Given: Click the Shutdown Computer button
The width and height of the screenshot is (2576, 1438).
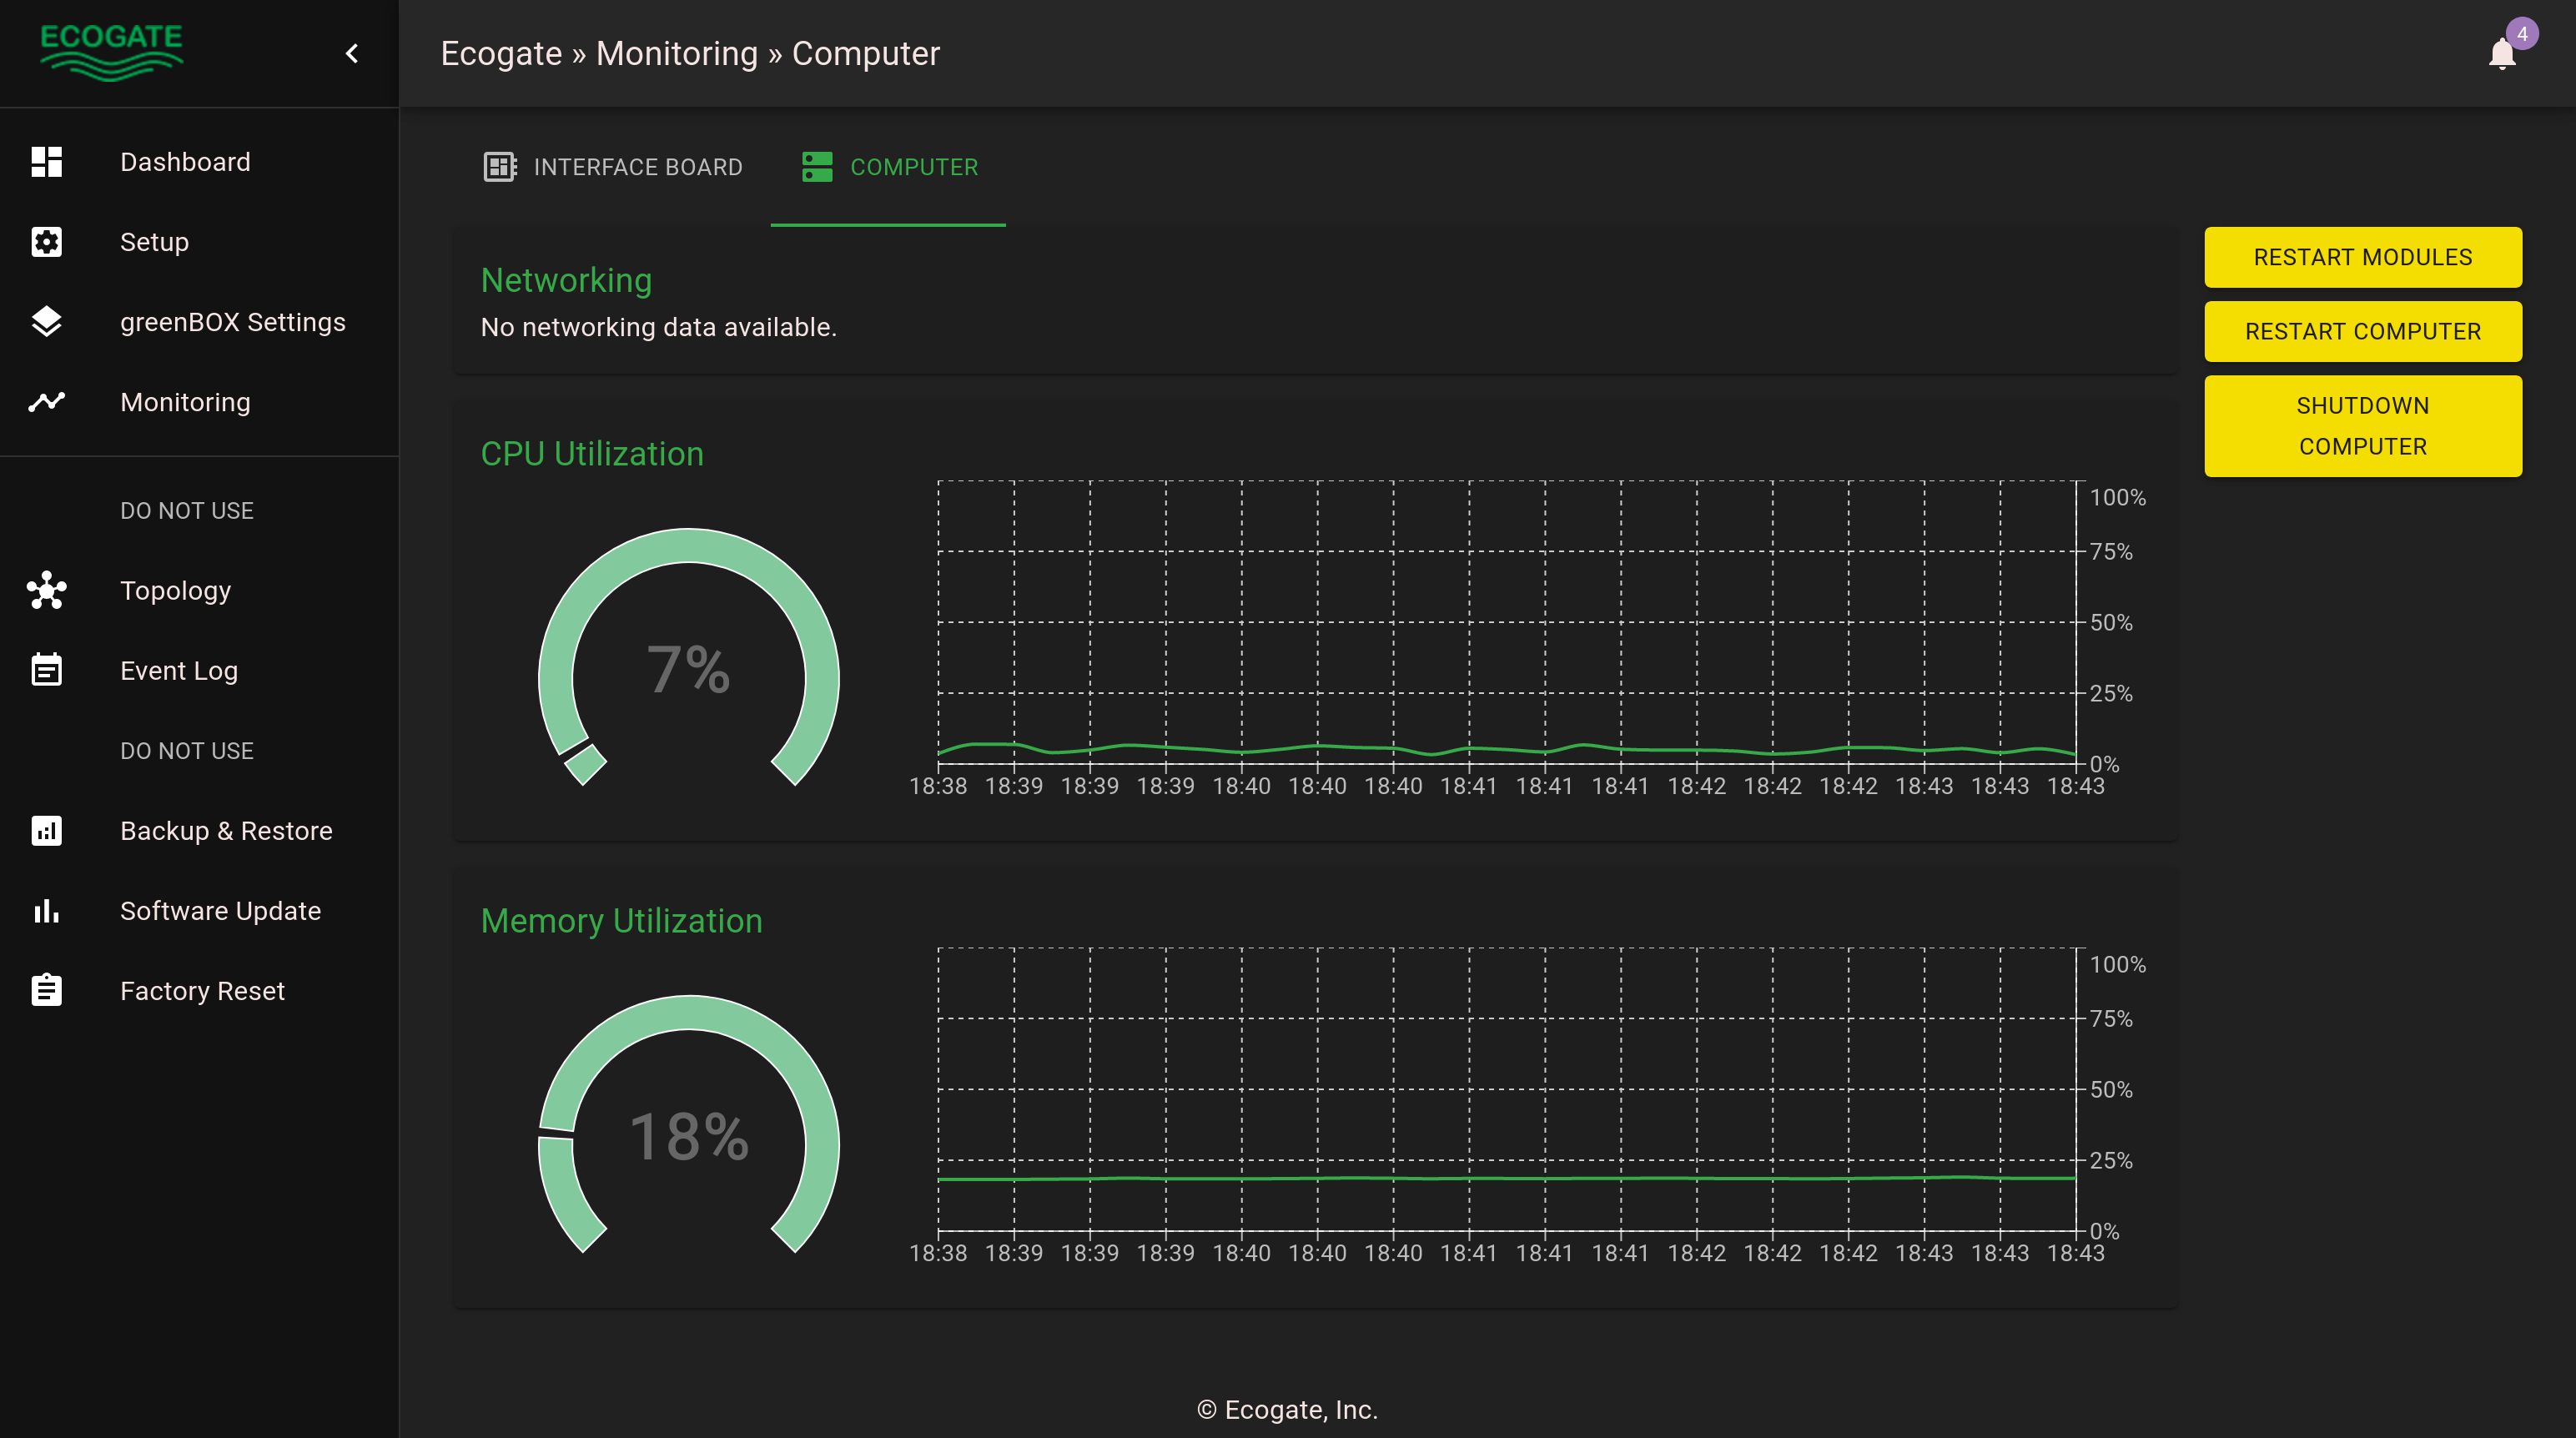Looking at the screenshot, I should 2363,426.
